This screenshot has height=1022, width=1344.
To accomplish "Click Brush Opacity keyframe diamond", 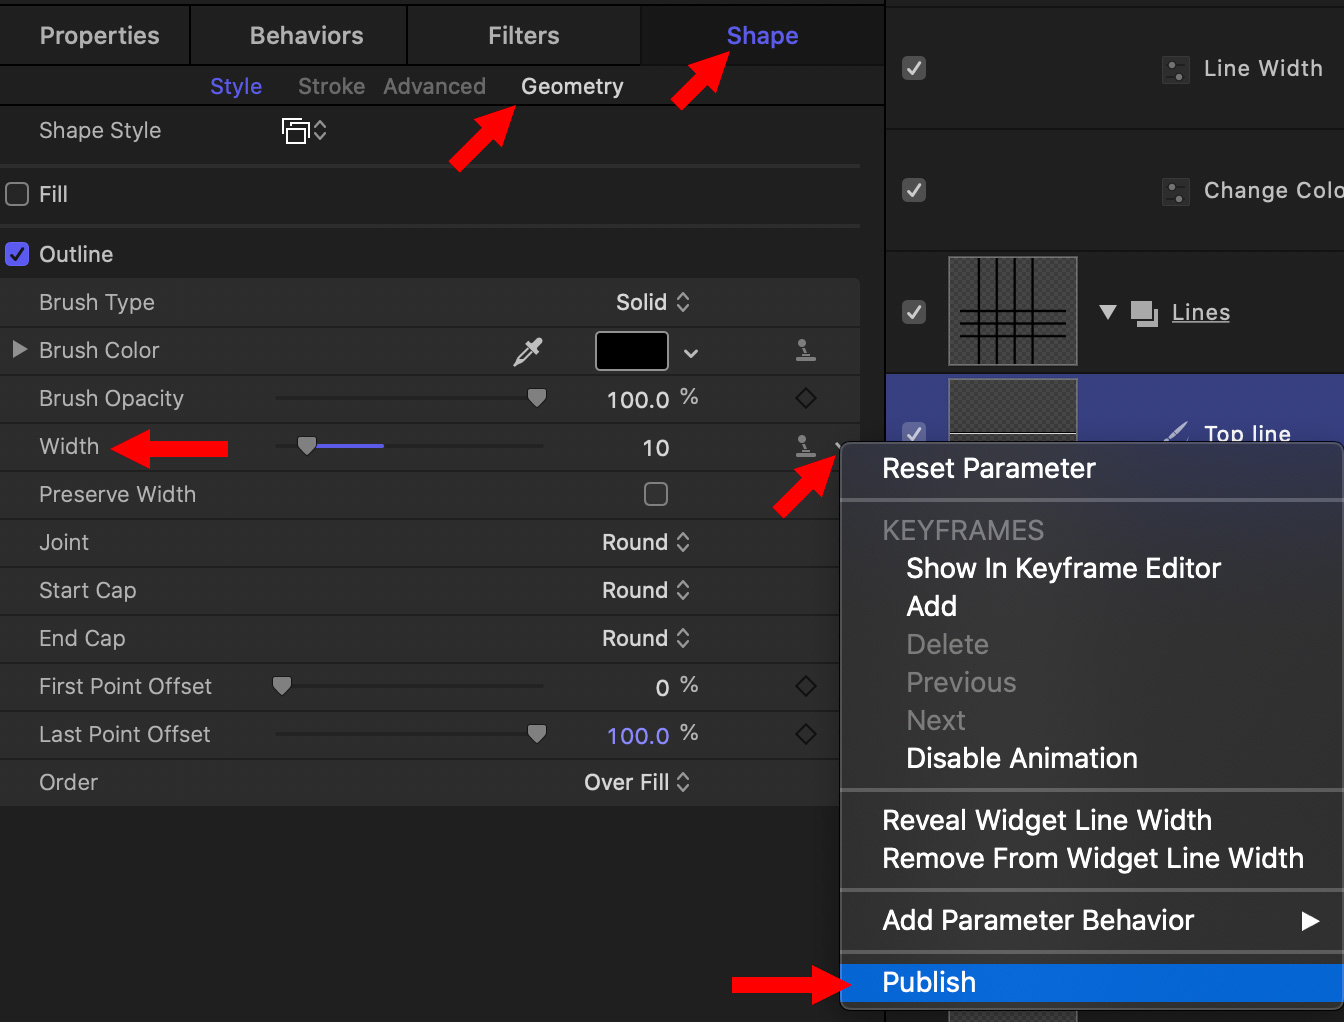I will click(805, 398).
